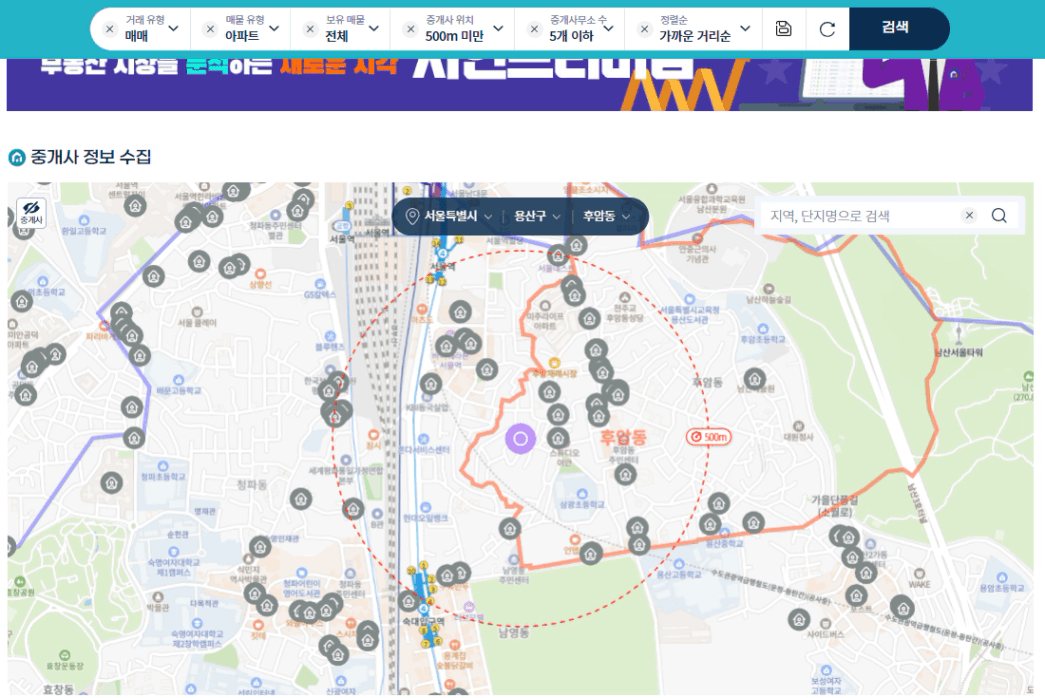
Task: Select broker marker right of orange 연웰 icon
Action: (590, 553)
